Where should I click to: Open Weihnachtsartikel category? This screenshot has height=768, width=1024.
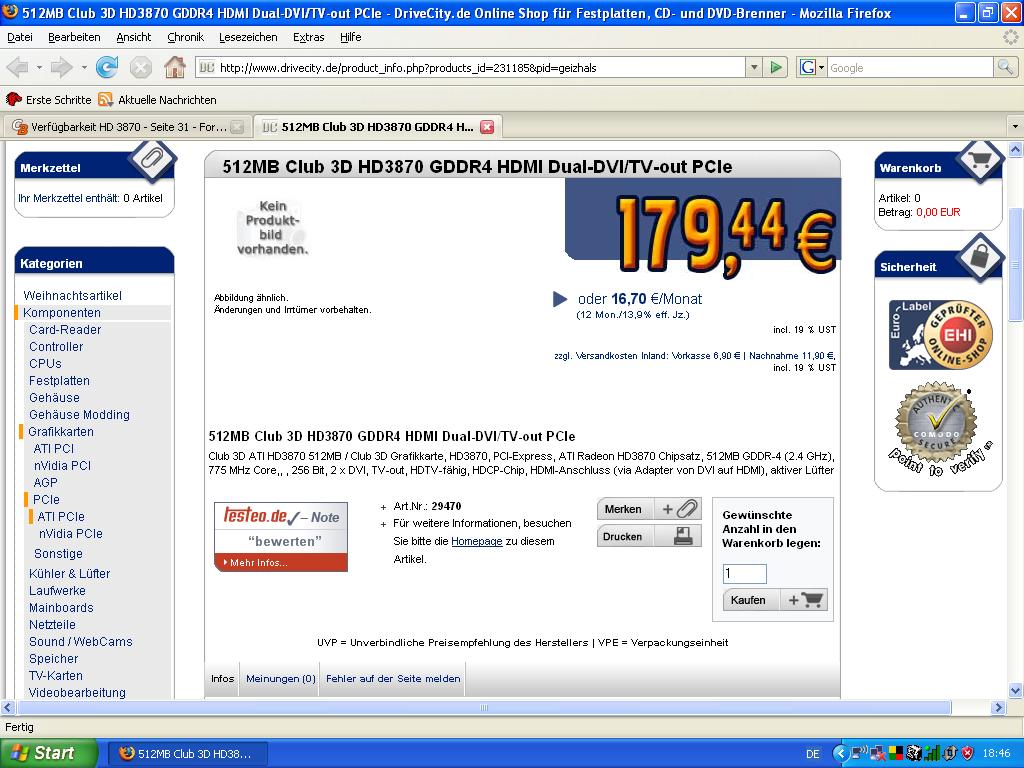click(x=72, y=296)
